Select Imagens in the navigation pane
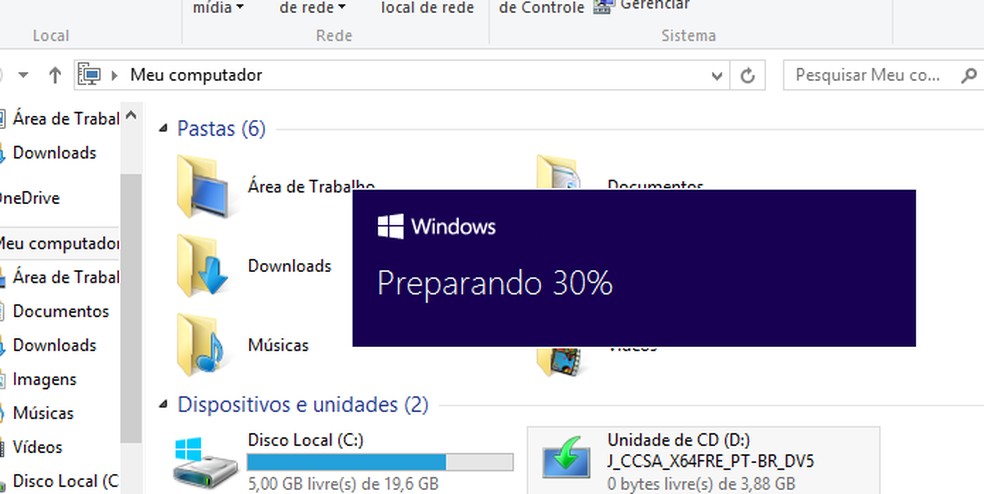 (x=44, y=379)
